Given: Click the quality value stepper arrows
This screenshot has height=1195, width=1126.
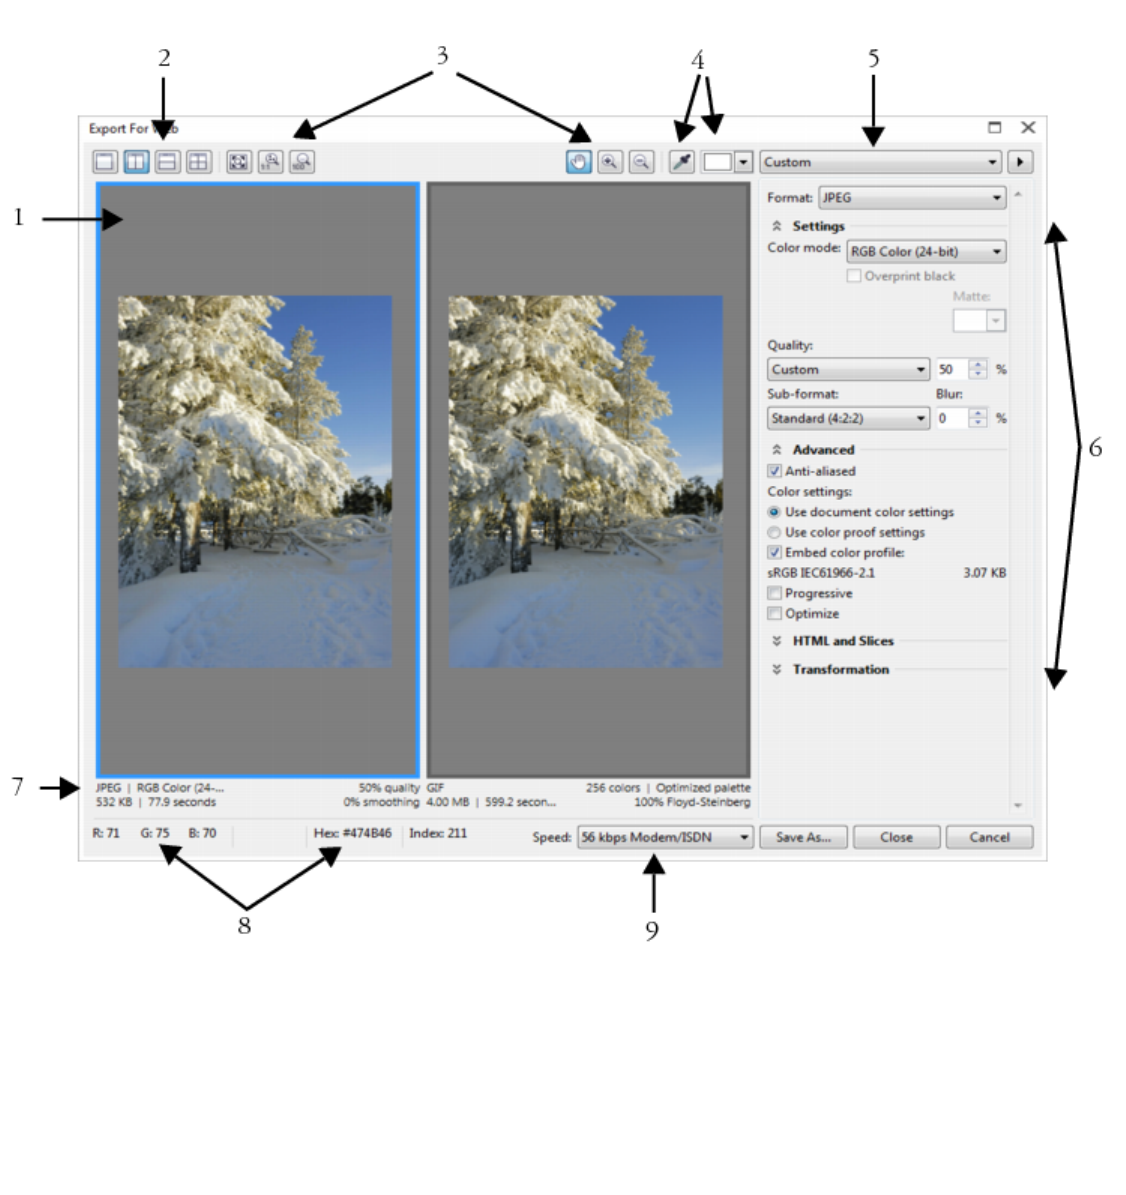Looking at the screenshot, I should pos(978,370).
